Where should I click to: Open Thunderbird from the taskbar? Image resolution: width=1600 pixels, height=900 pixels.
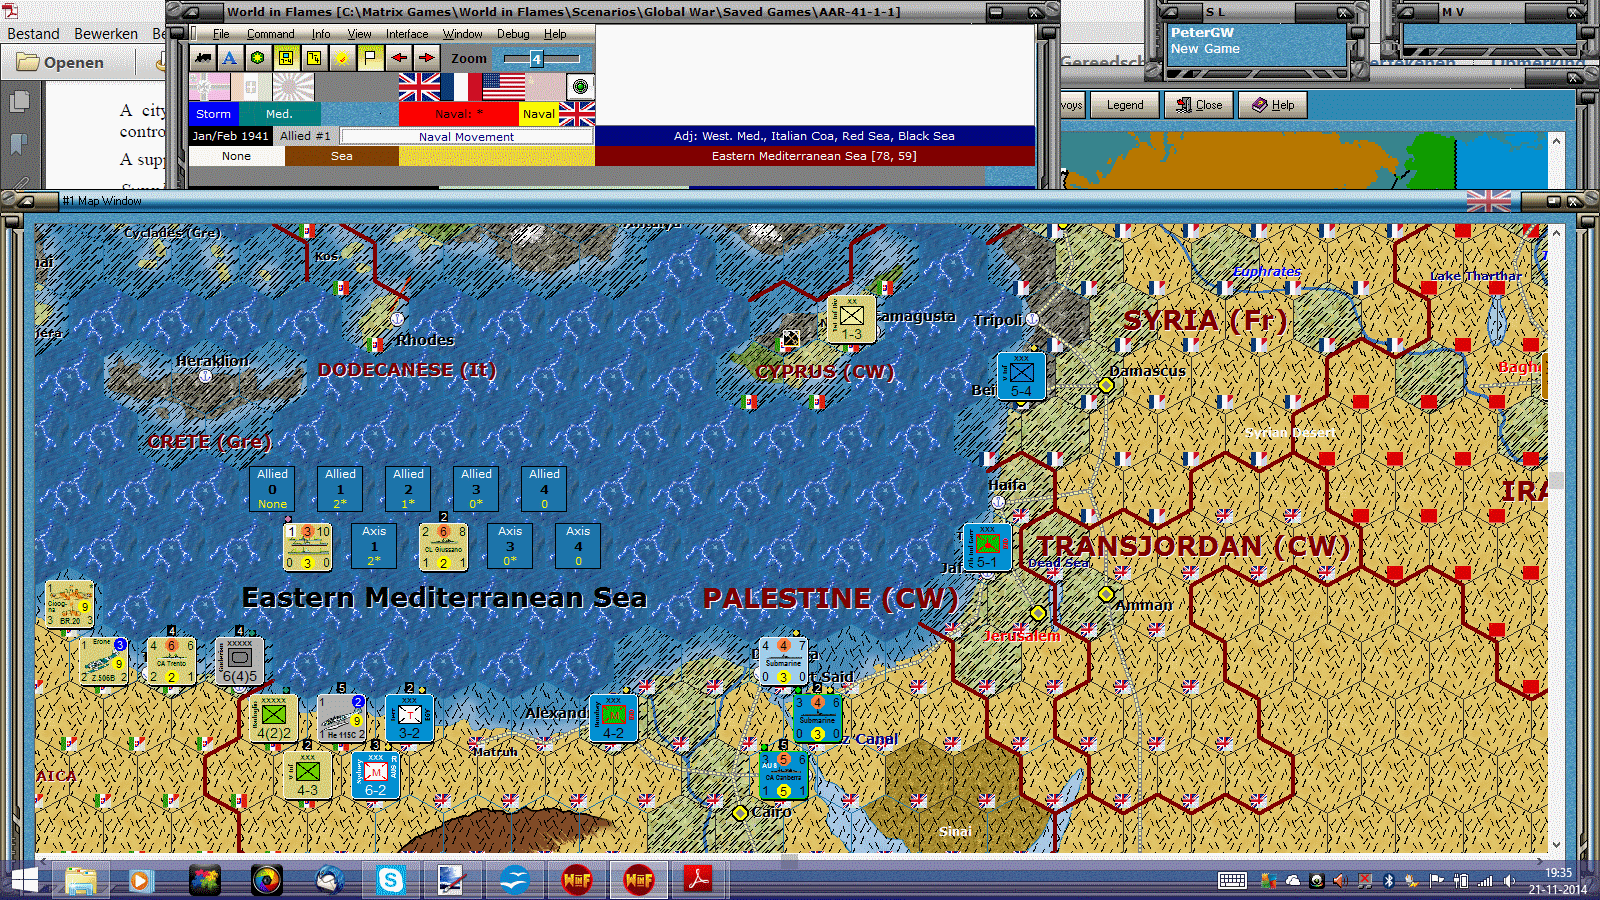(329, 880)
